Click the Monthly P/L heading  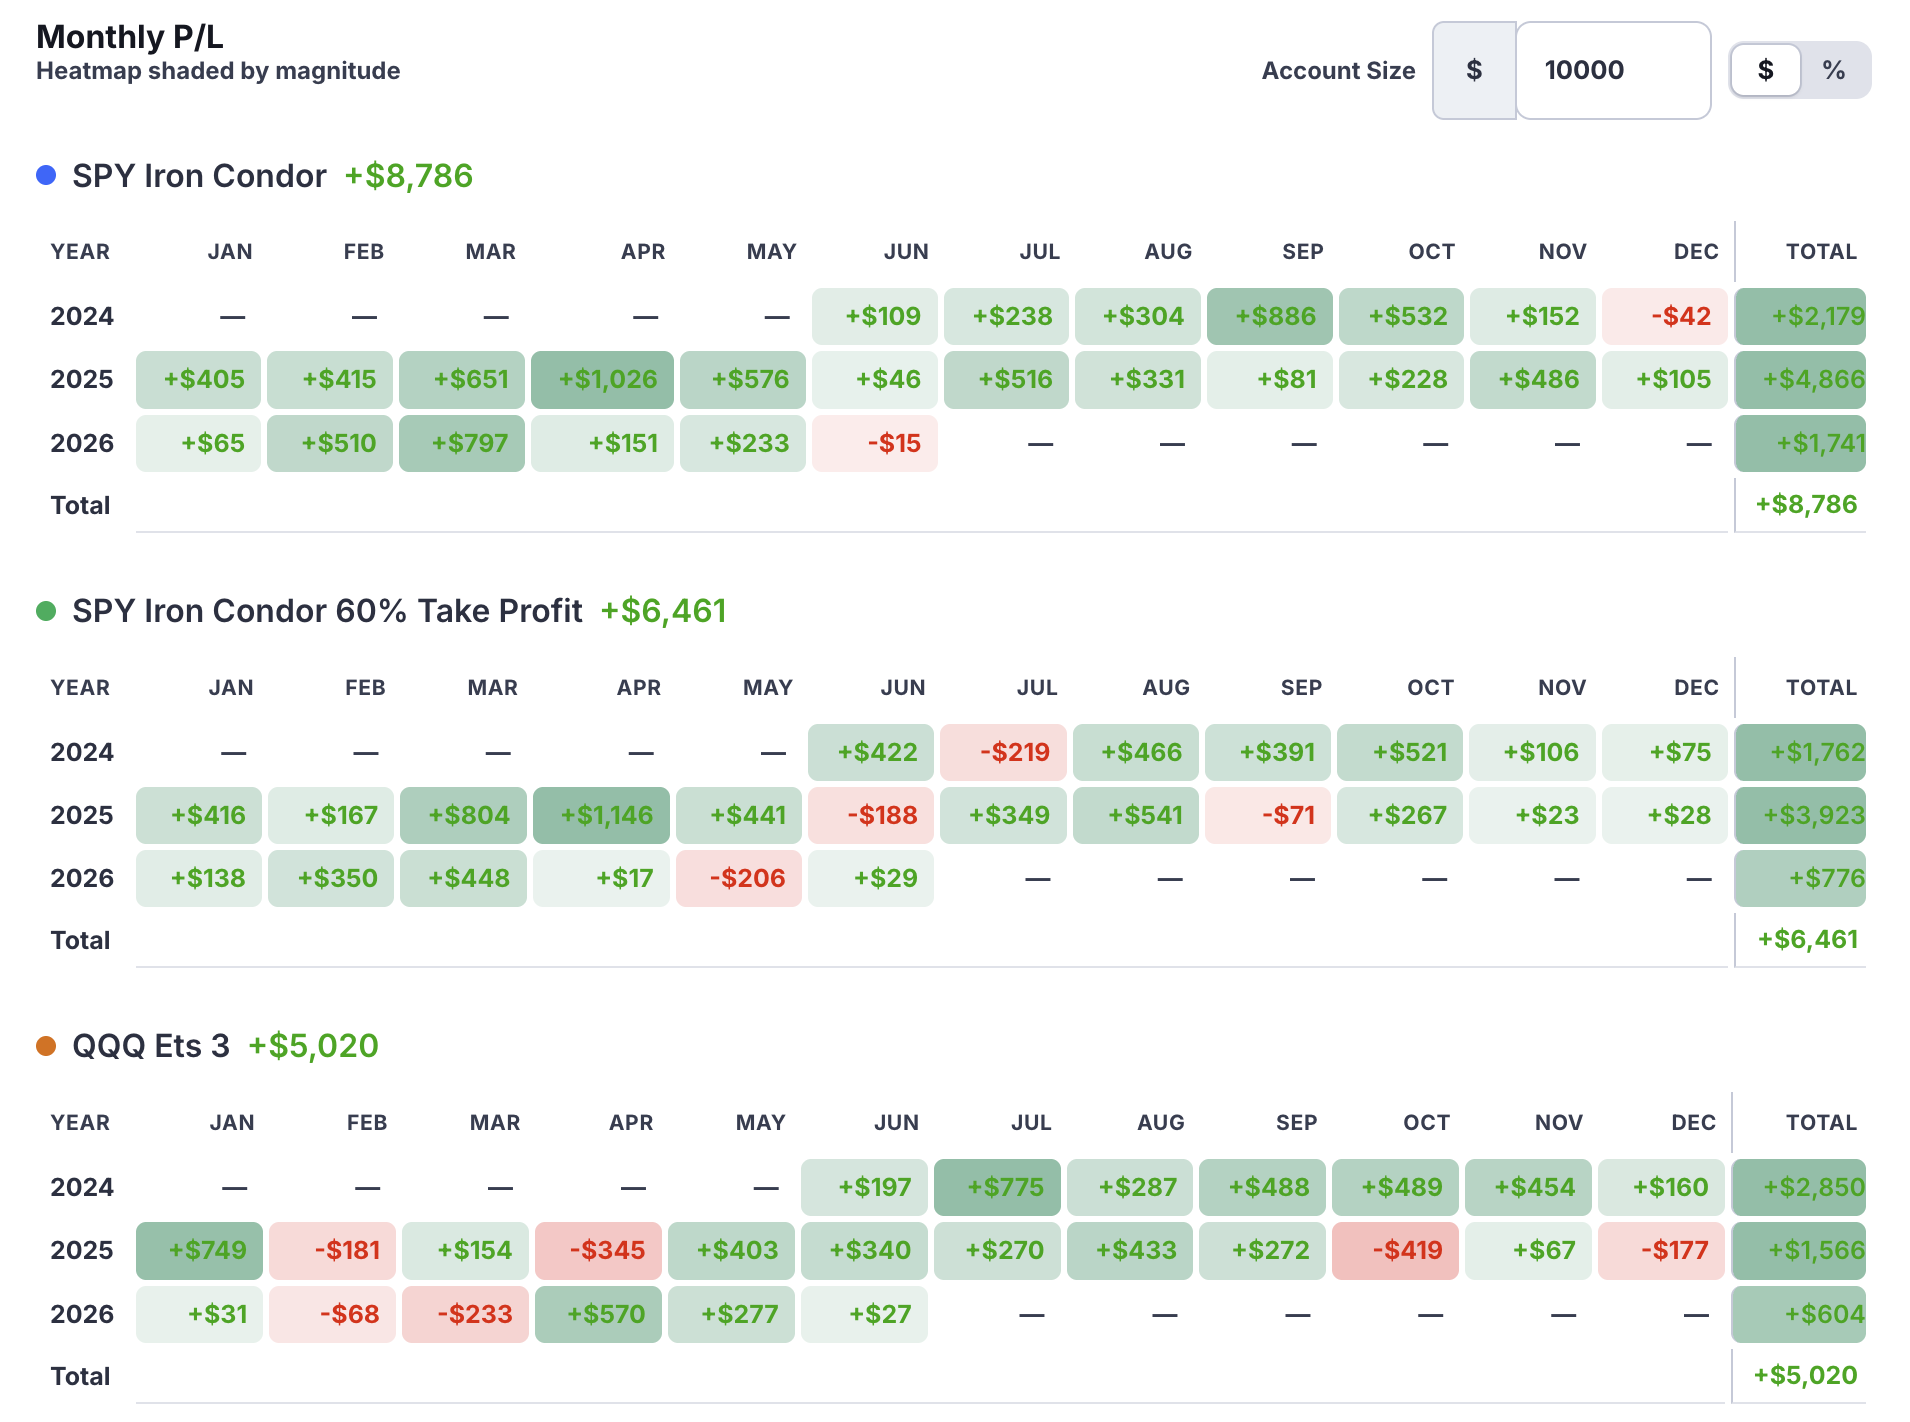pos(130,37)
